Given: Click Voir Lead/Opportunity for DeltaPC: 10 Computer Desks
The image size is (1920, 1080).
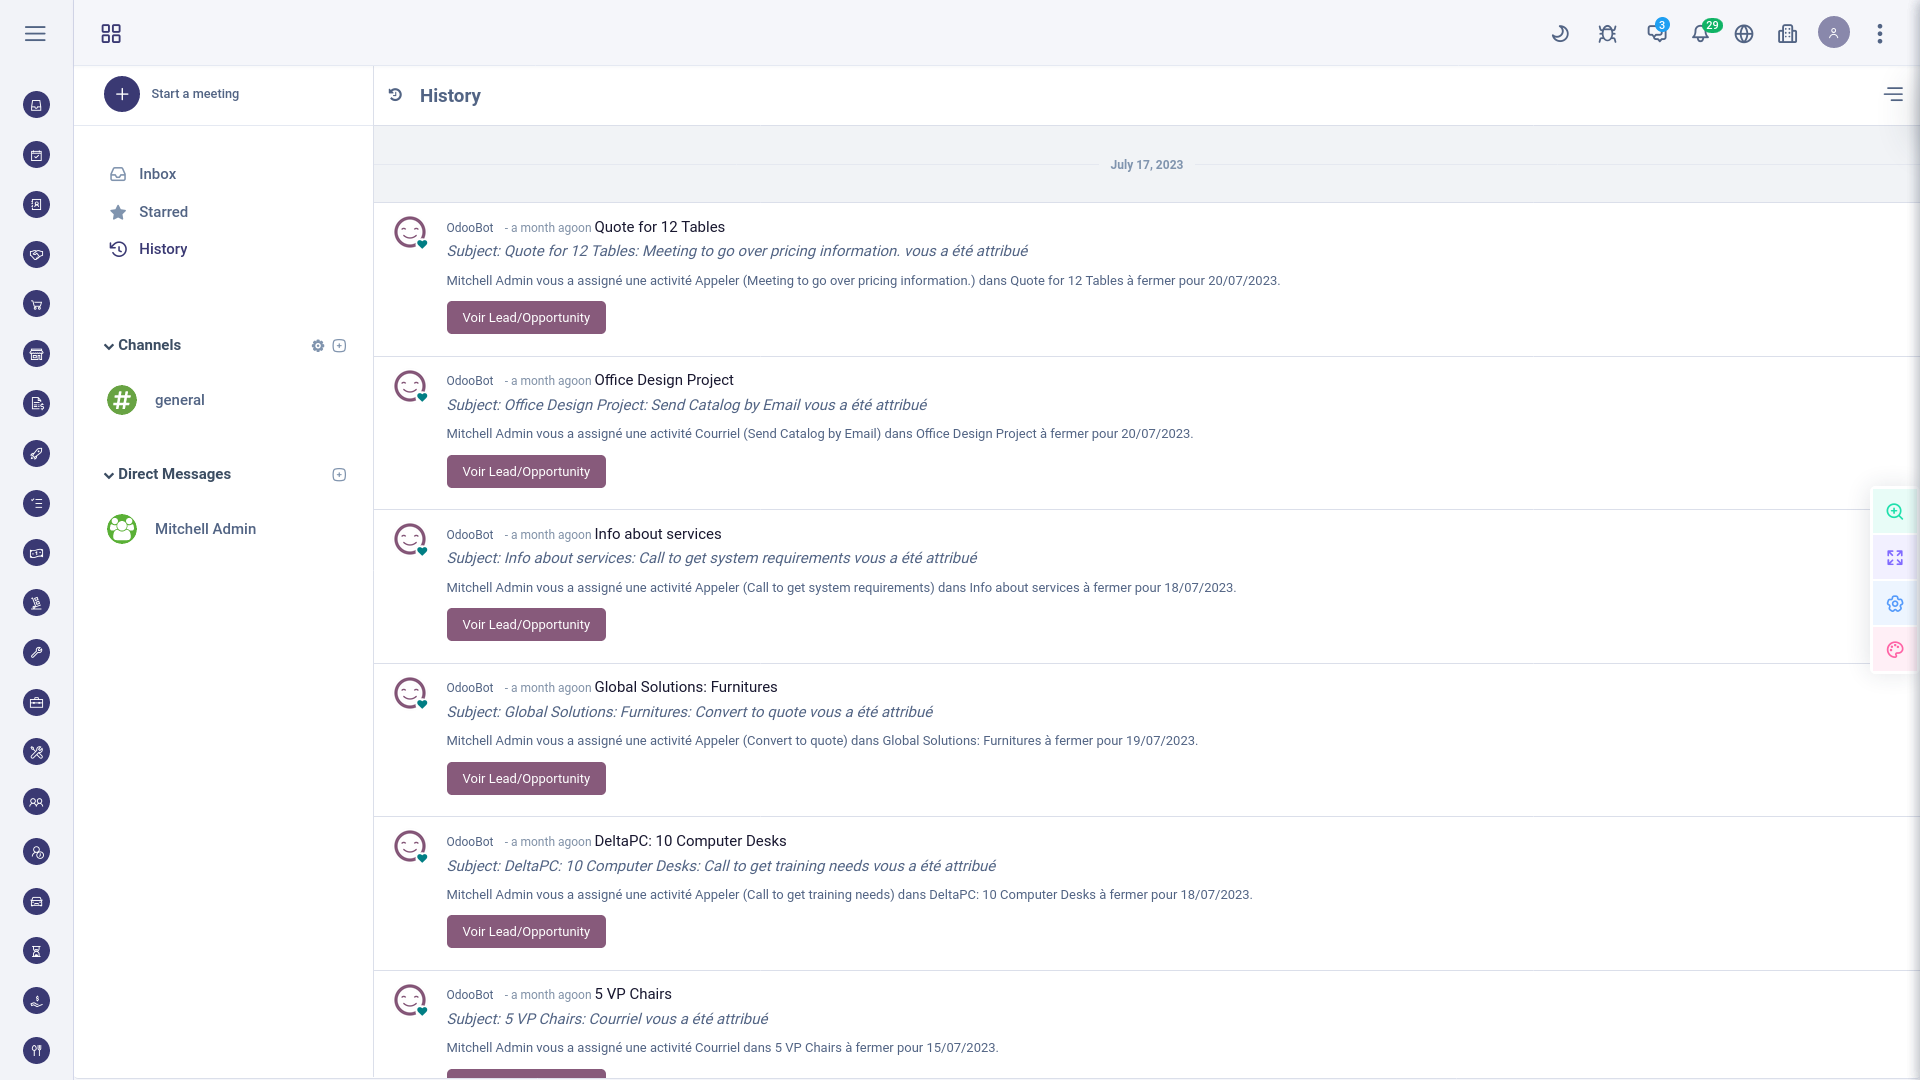Looking at the screenshot, I should tap(526, 932).
